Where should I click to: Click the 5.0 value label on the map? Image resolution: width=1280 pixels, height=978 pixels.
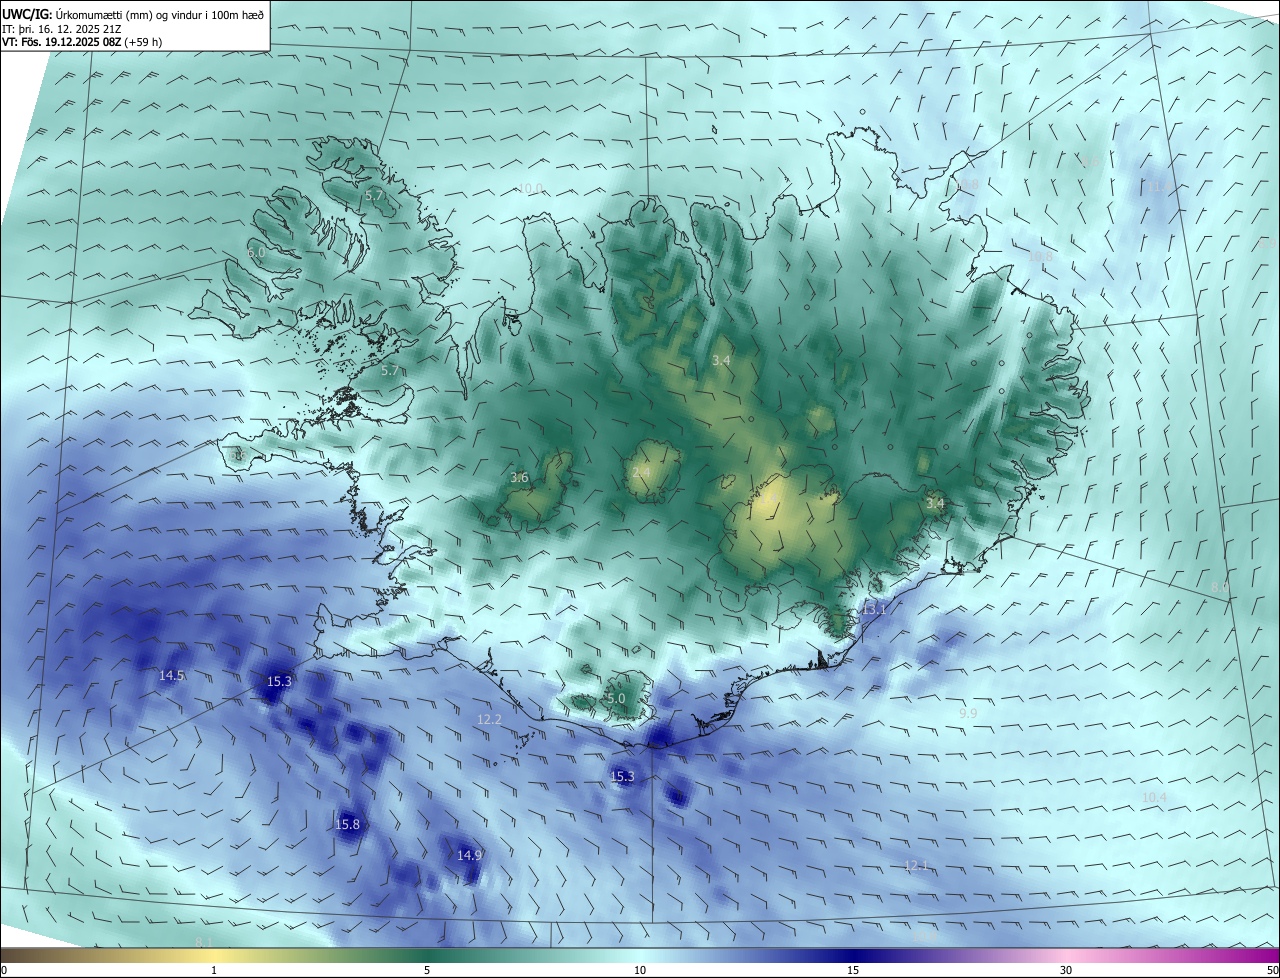coord(616,698)
